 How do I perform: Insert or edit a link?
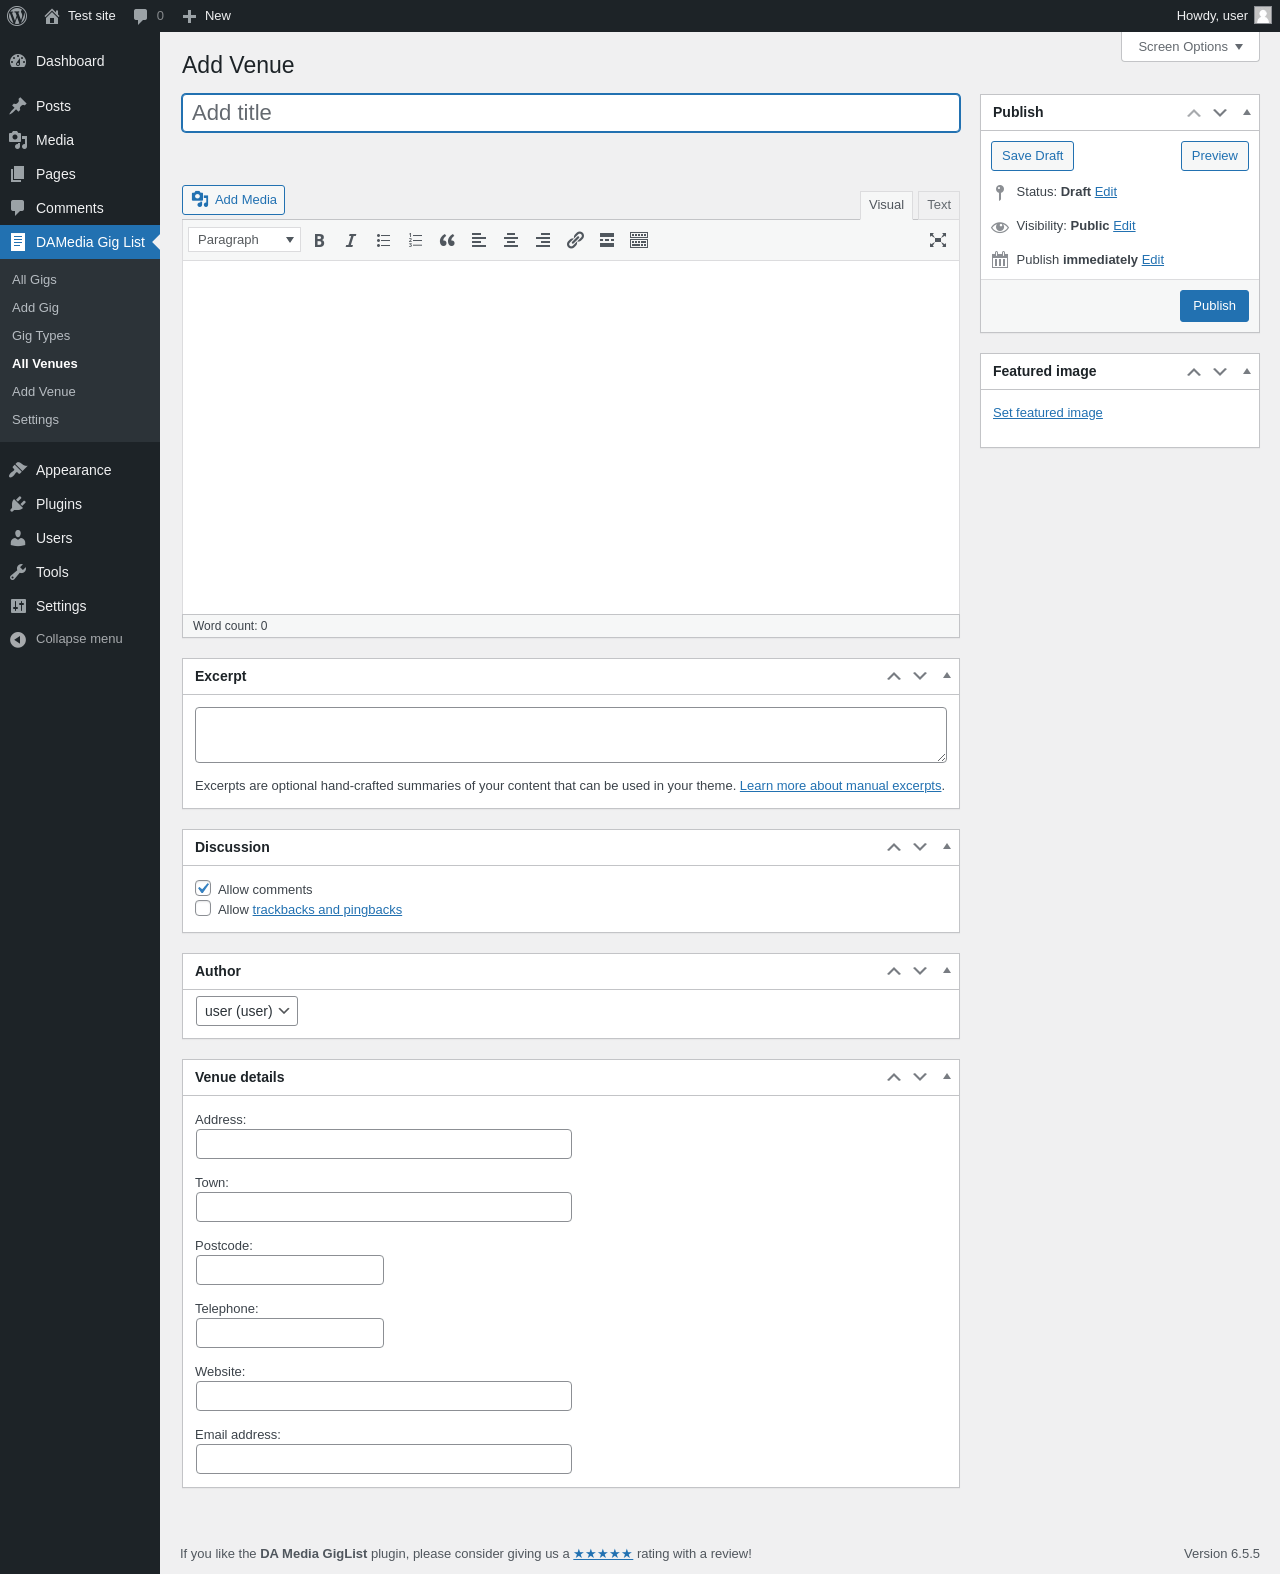coord(575,240)
